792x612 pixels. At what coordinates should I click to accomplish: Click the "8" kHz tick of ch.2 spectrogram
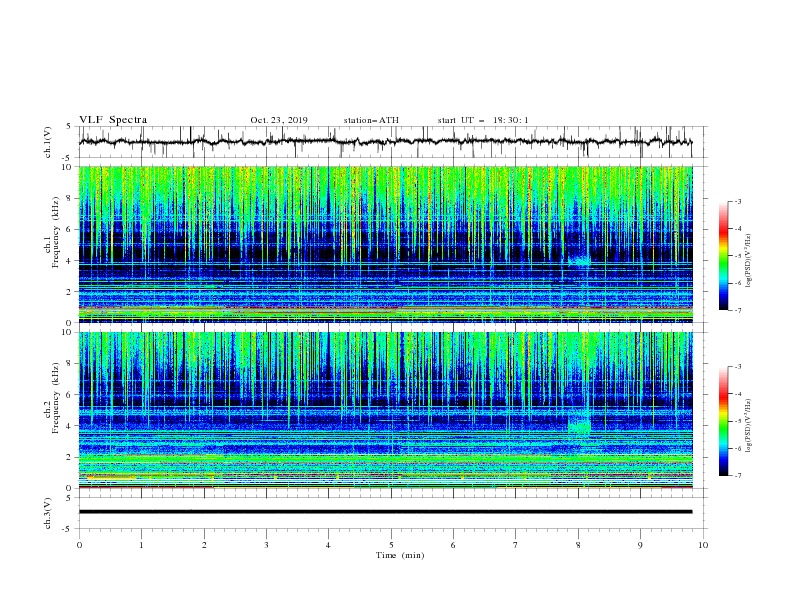click(x=70, y=364)
